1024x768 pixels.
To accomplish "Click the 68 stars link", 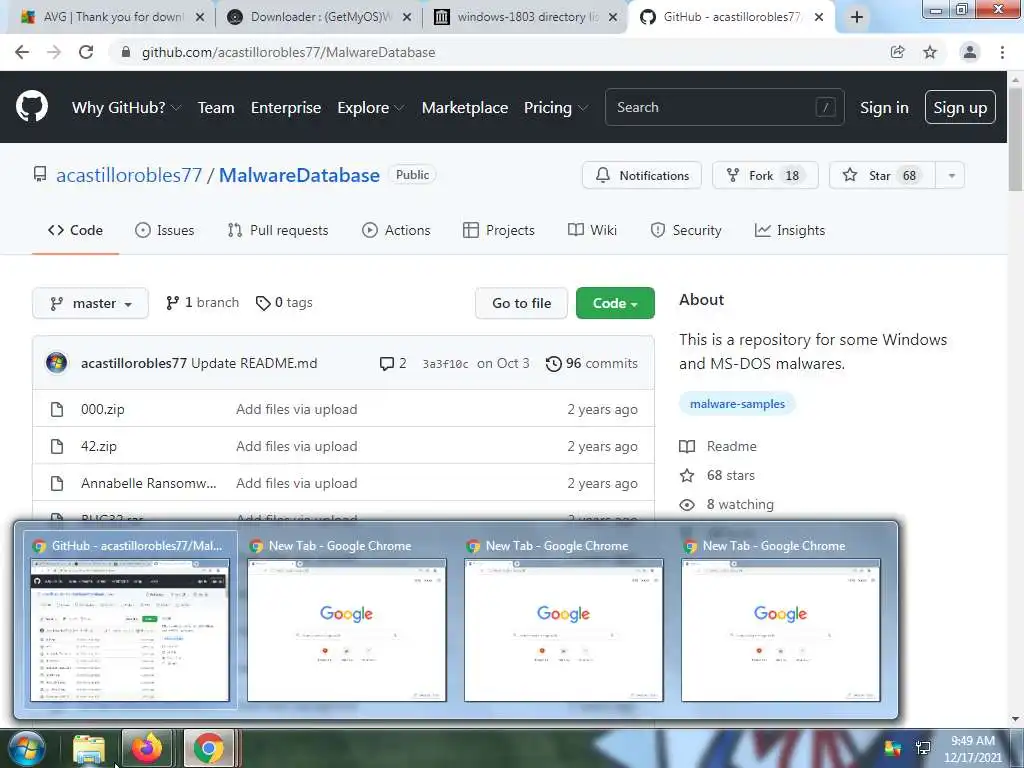I will 717,475.
